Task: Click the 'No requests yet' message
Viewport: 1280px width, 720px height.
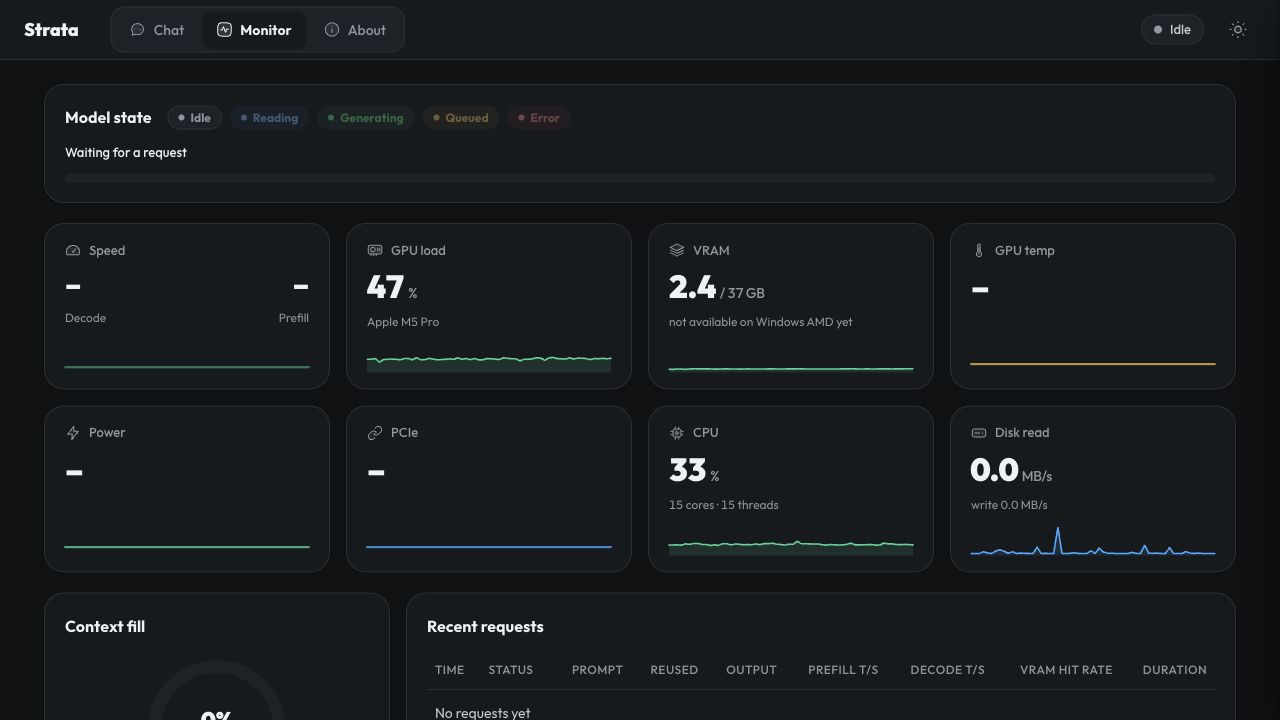Action: coord(483,713)
